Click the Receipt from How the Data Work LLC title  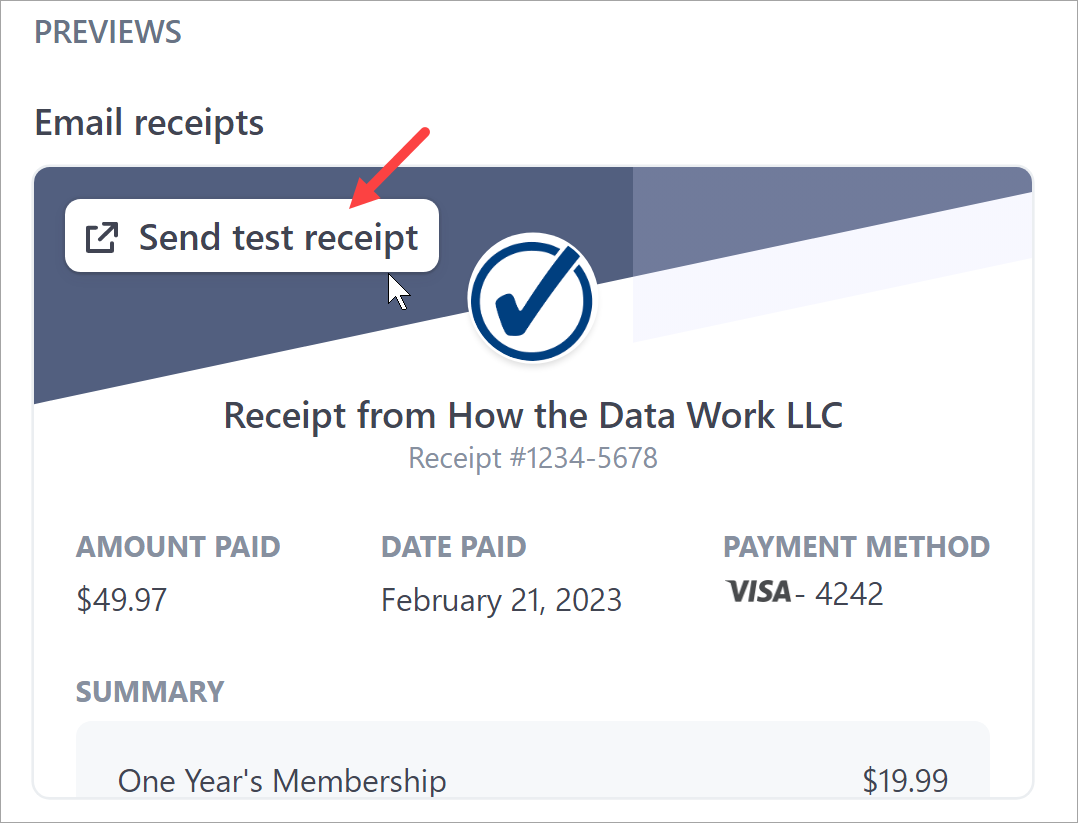pyautogui.click(x=533, y=415)
